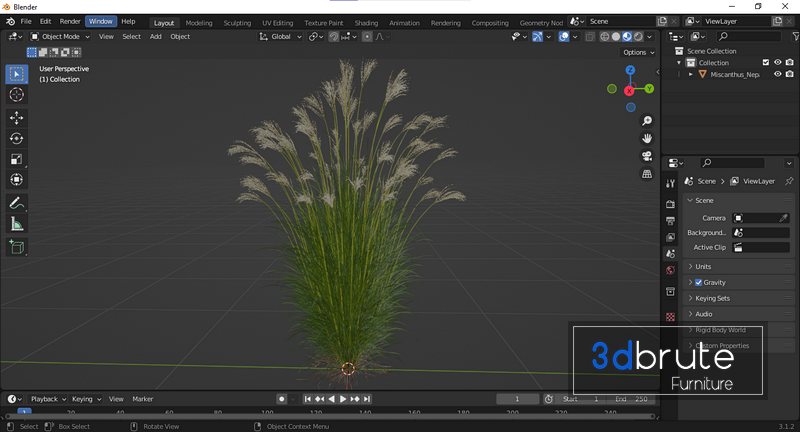Switch to the Shading workspace tab

coord(366,23)
